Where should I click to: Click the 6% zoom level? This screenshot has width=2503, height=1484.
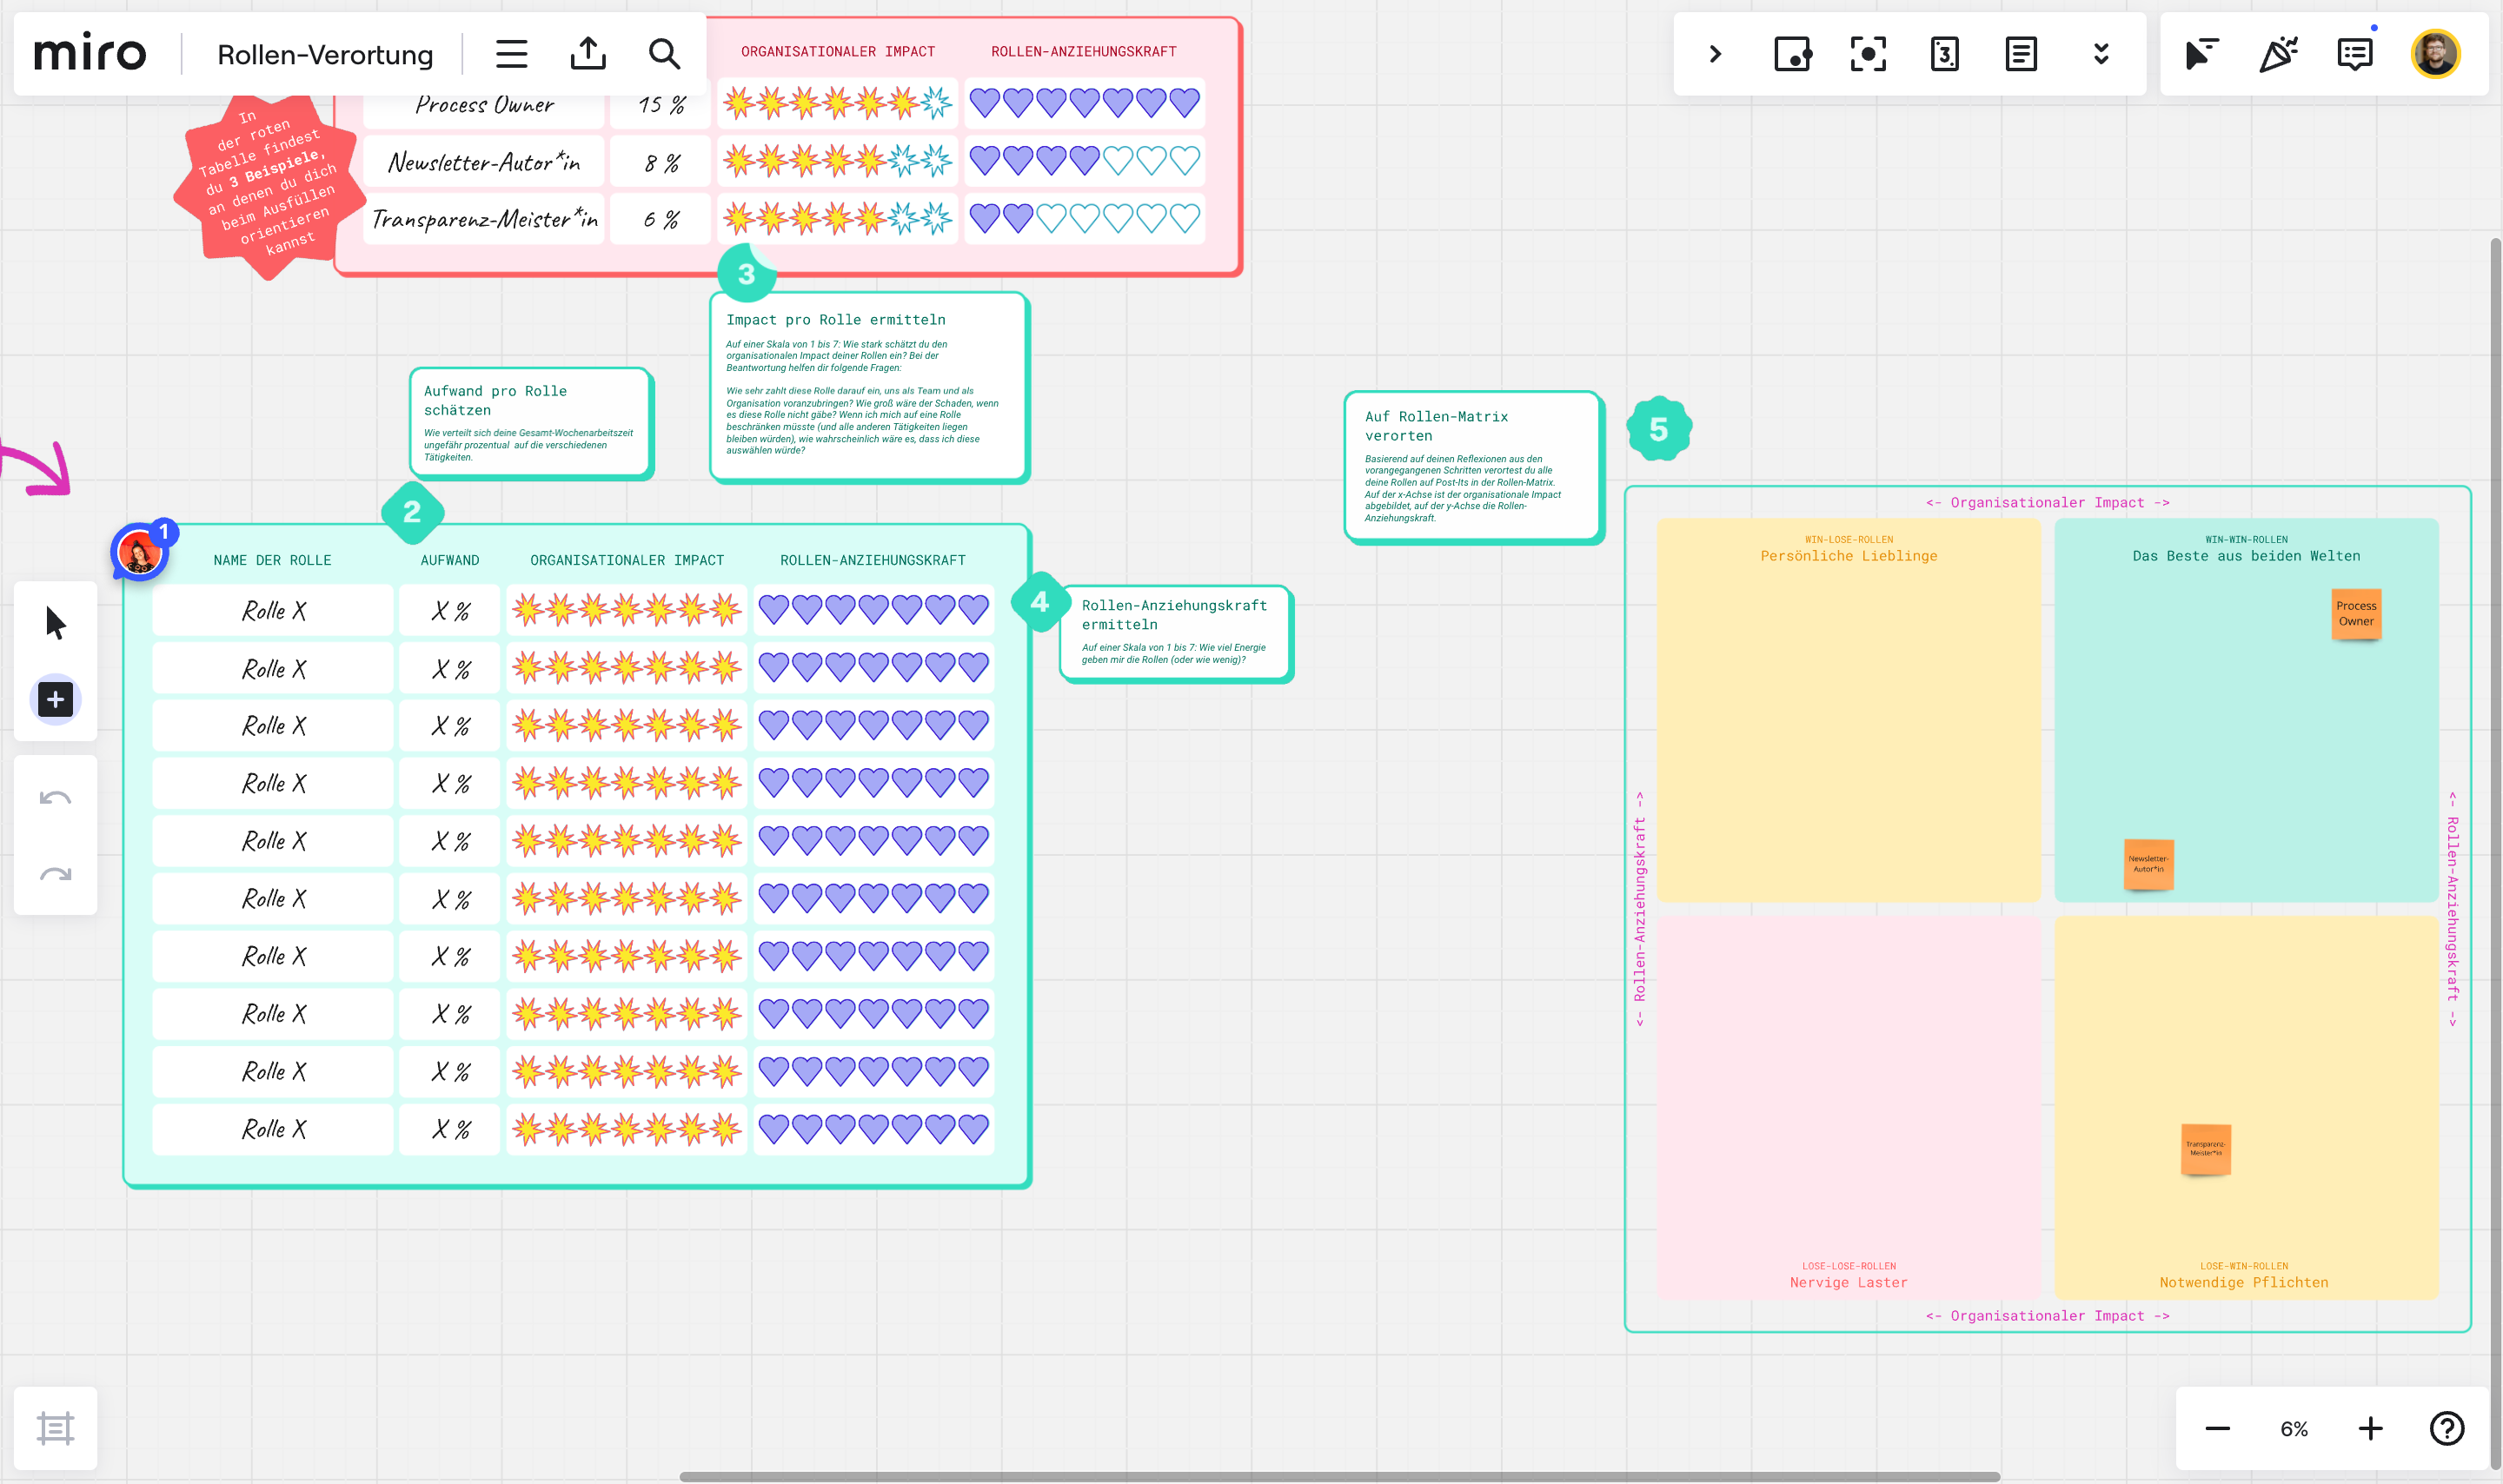[x=2294, y=1428]
